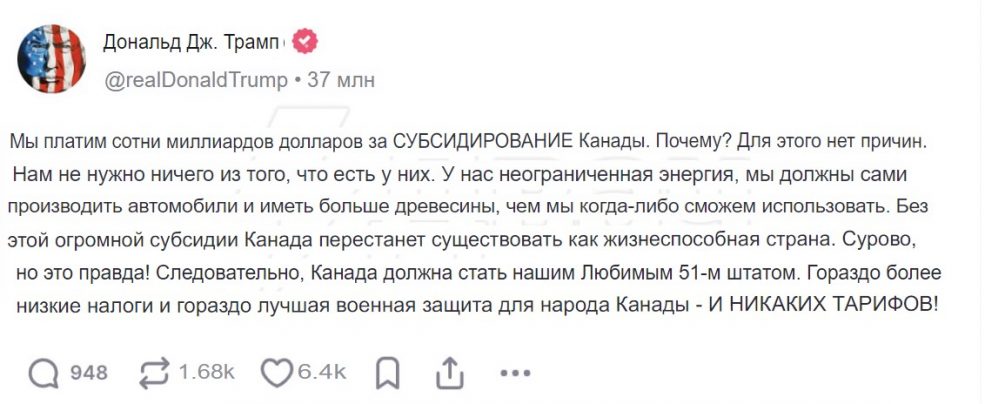Open the three-dot more options menu
Screen dimensions: 1005x404
coord(514,373)
